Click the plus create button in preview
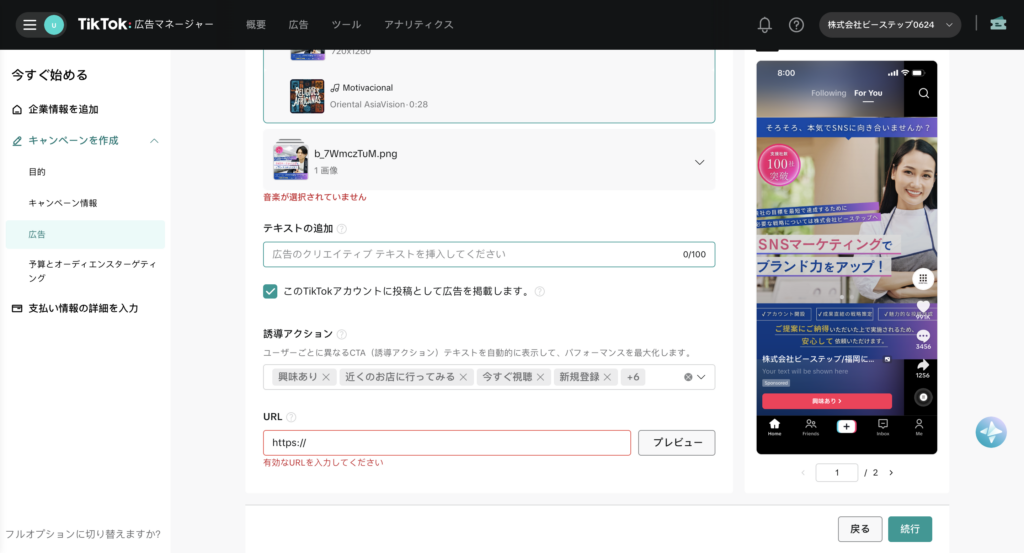Image resolution: width=1024 pixels, height=553 pixels. point(846,426)
